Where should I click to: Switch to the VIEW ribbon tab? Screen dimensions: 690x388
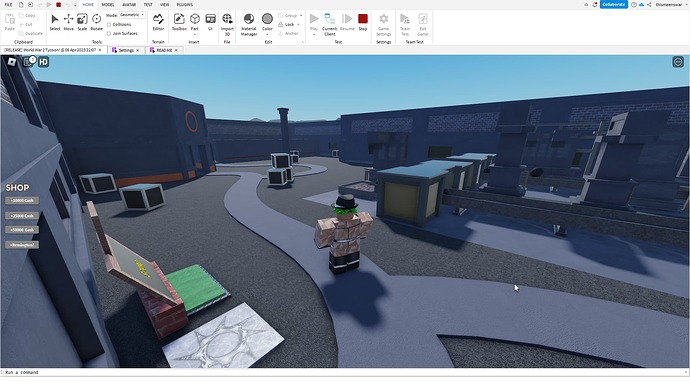pyautogui.click(x=165, y=4)
